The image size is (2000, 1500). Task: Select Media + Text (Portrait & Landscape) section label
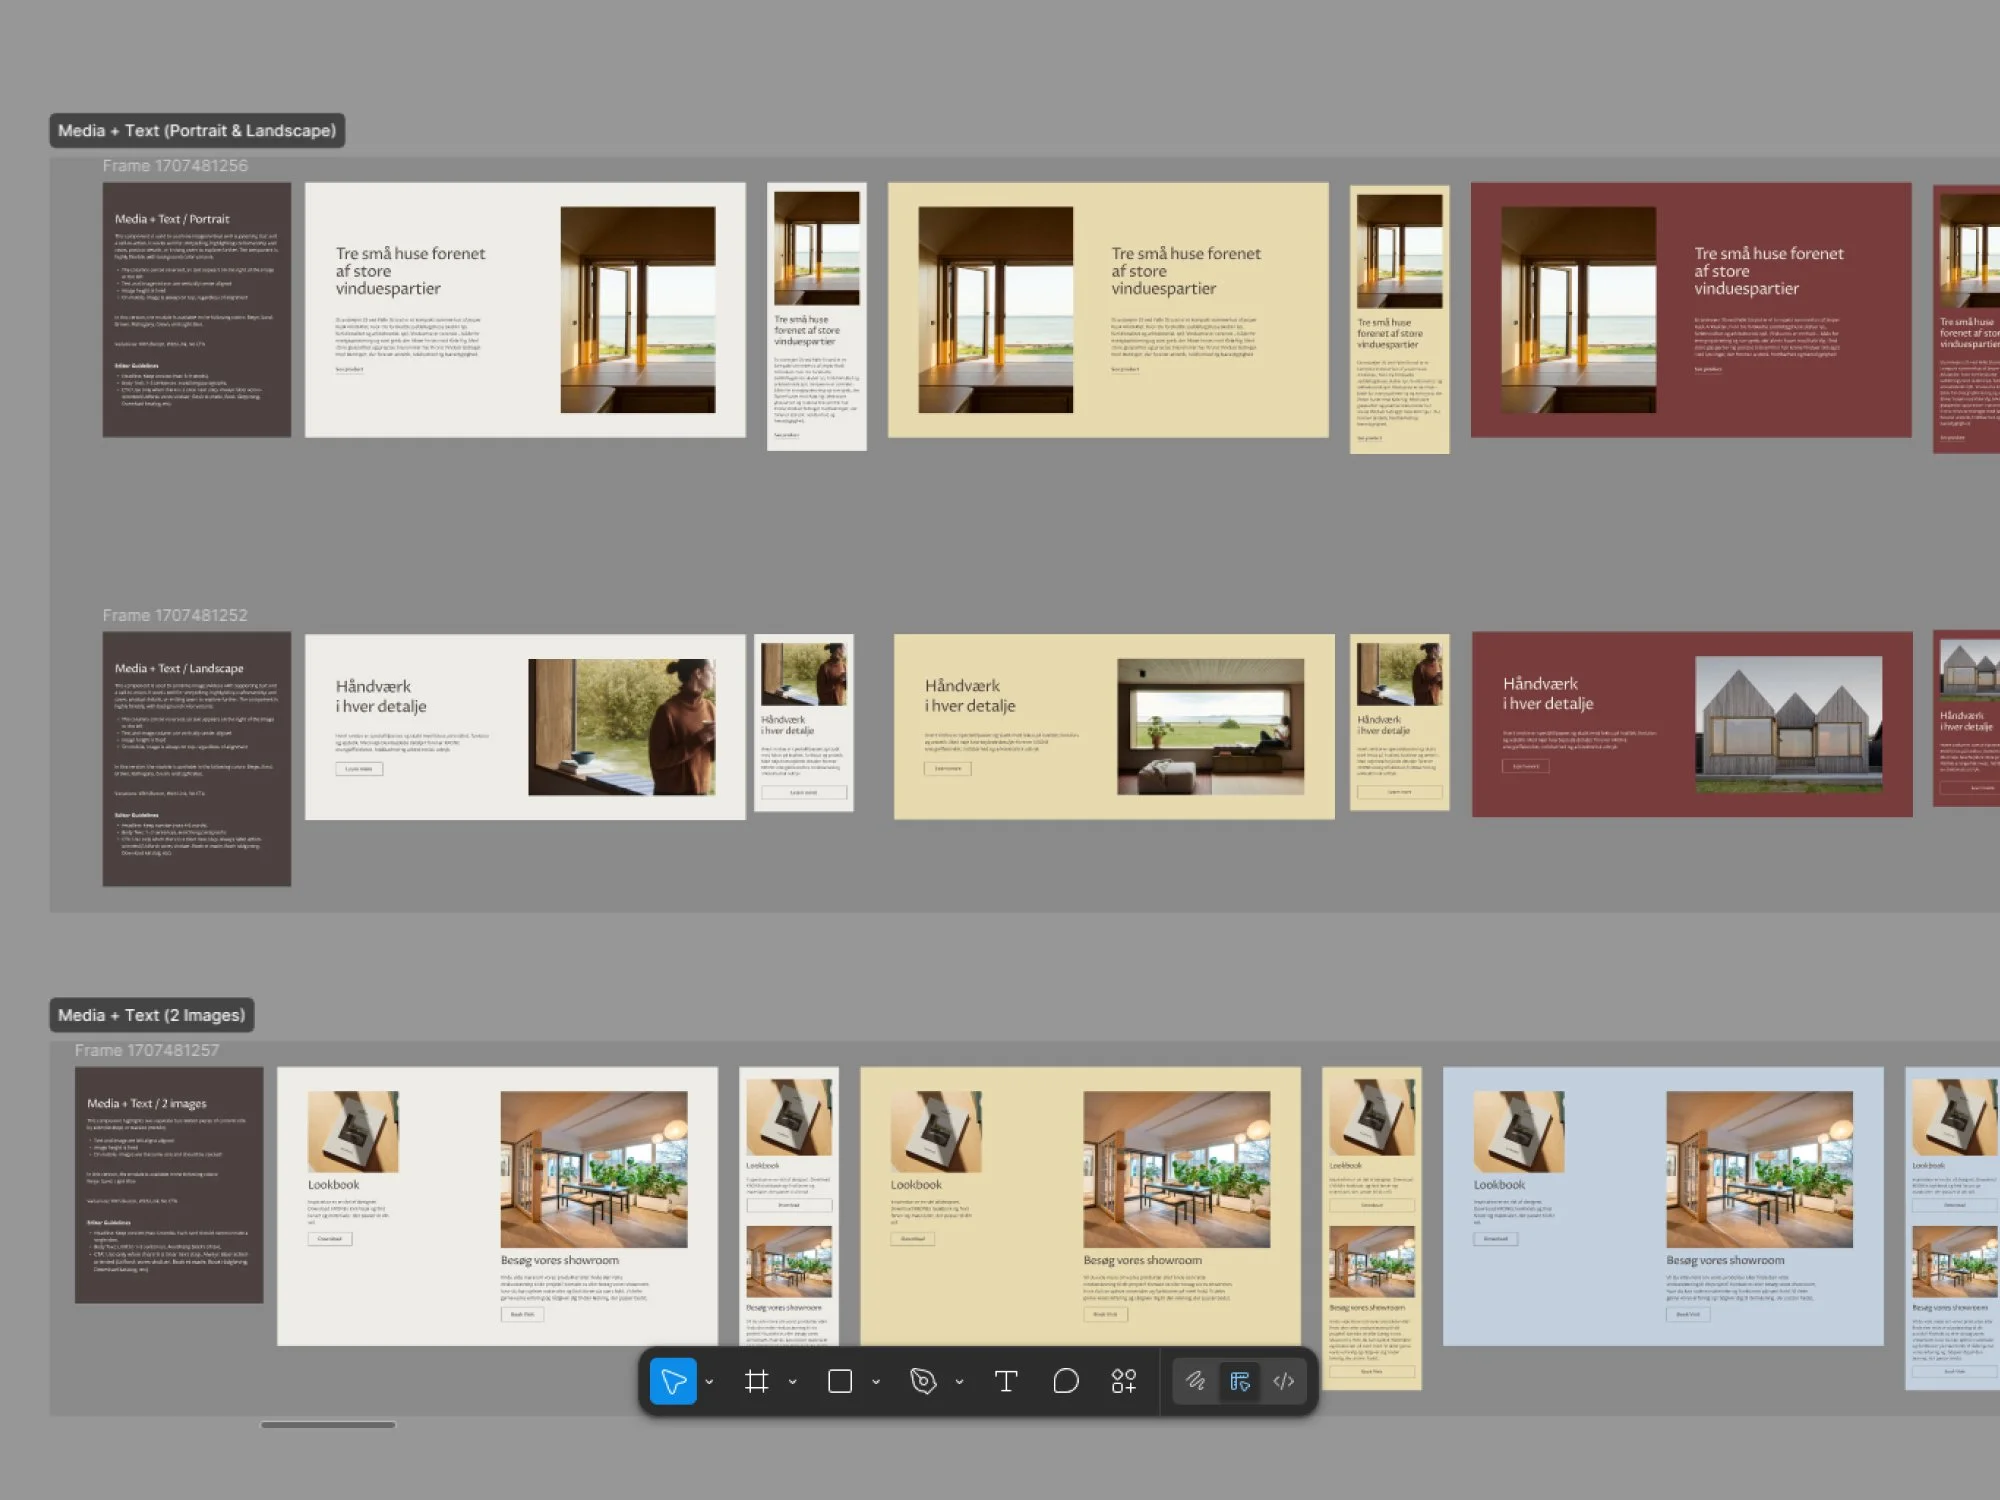click(x=197, y=130)
